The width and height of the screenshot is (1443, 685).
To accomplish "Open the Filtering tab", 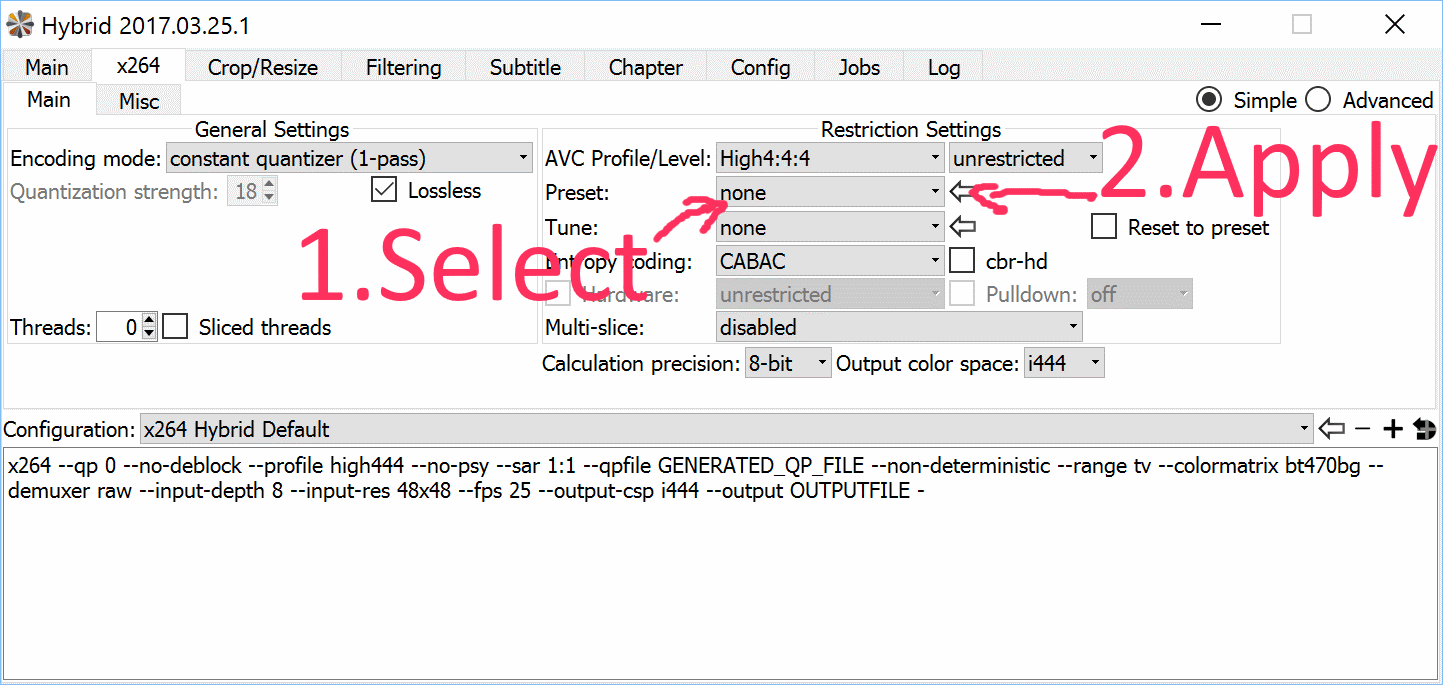I will (403, 67).
